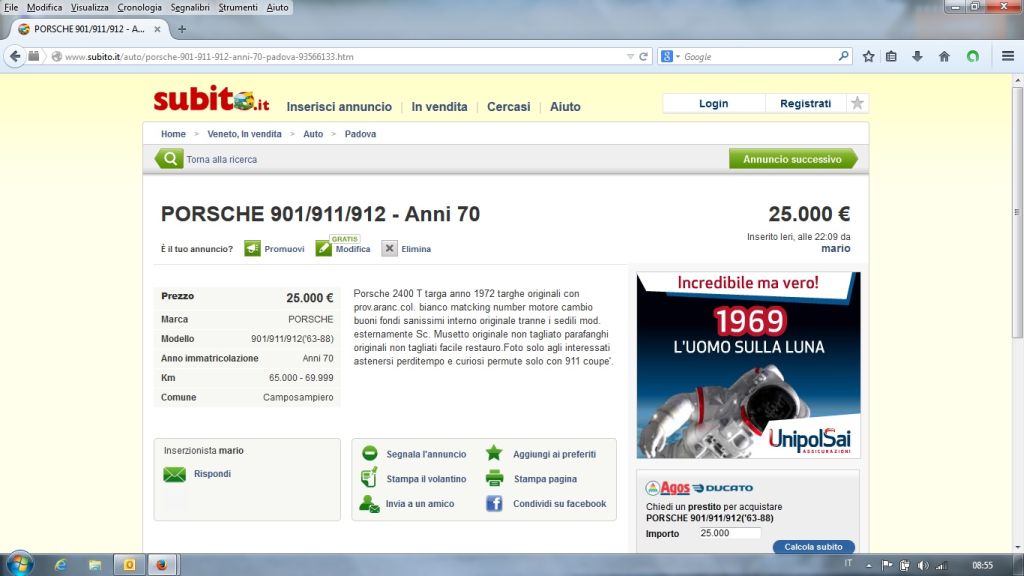
Task: Show hidden system tray icons arrow
Action: coord(869,566)
